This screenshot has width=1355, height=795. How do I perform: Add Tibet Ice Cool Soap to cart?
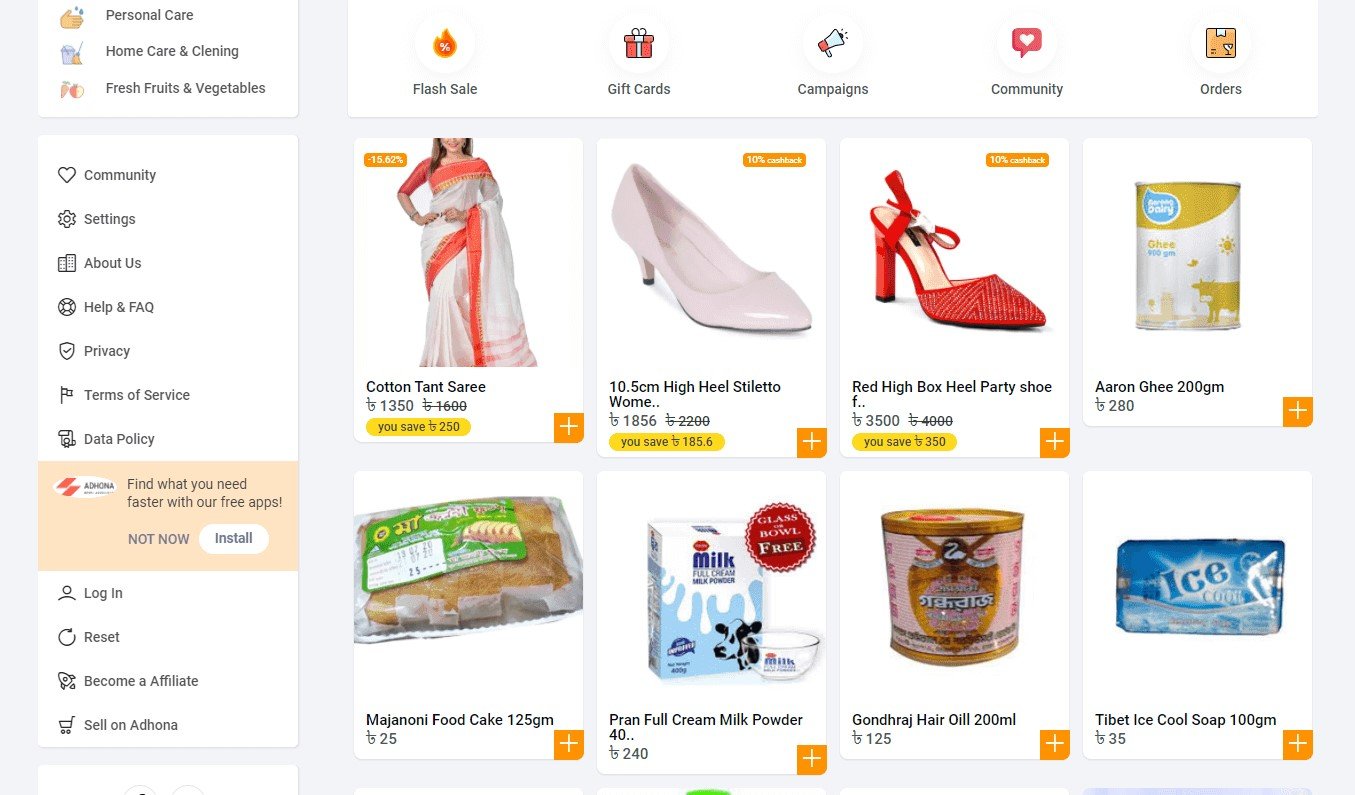click(1298, 744)
